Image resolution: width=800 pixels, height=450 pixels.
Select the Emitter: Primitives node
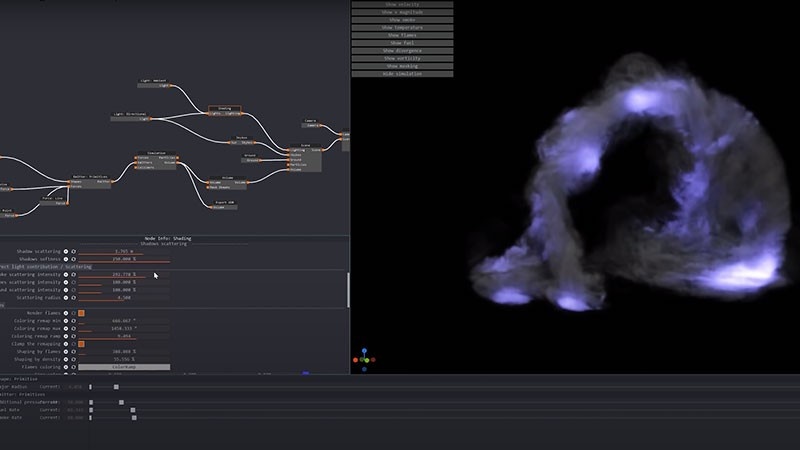click(x=90, y=182)
